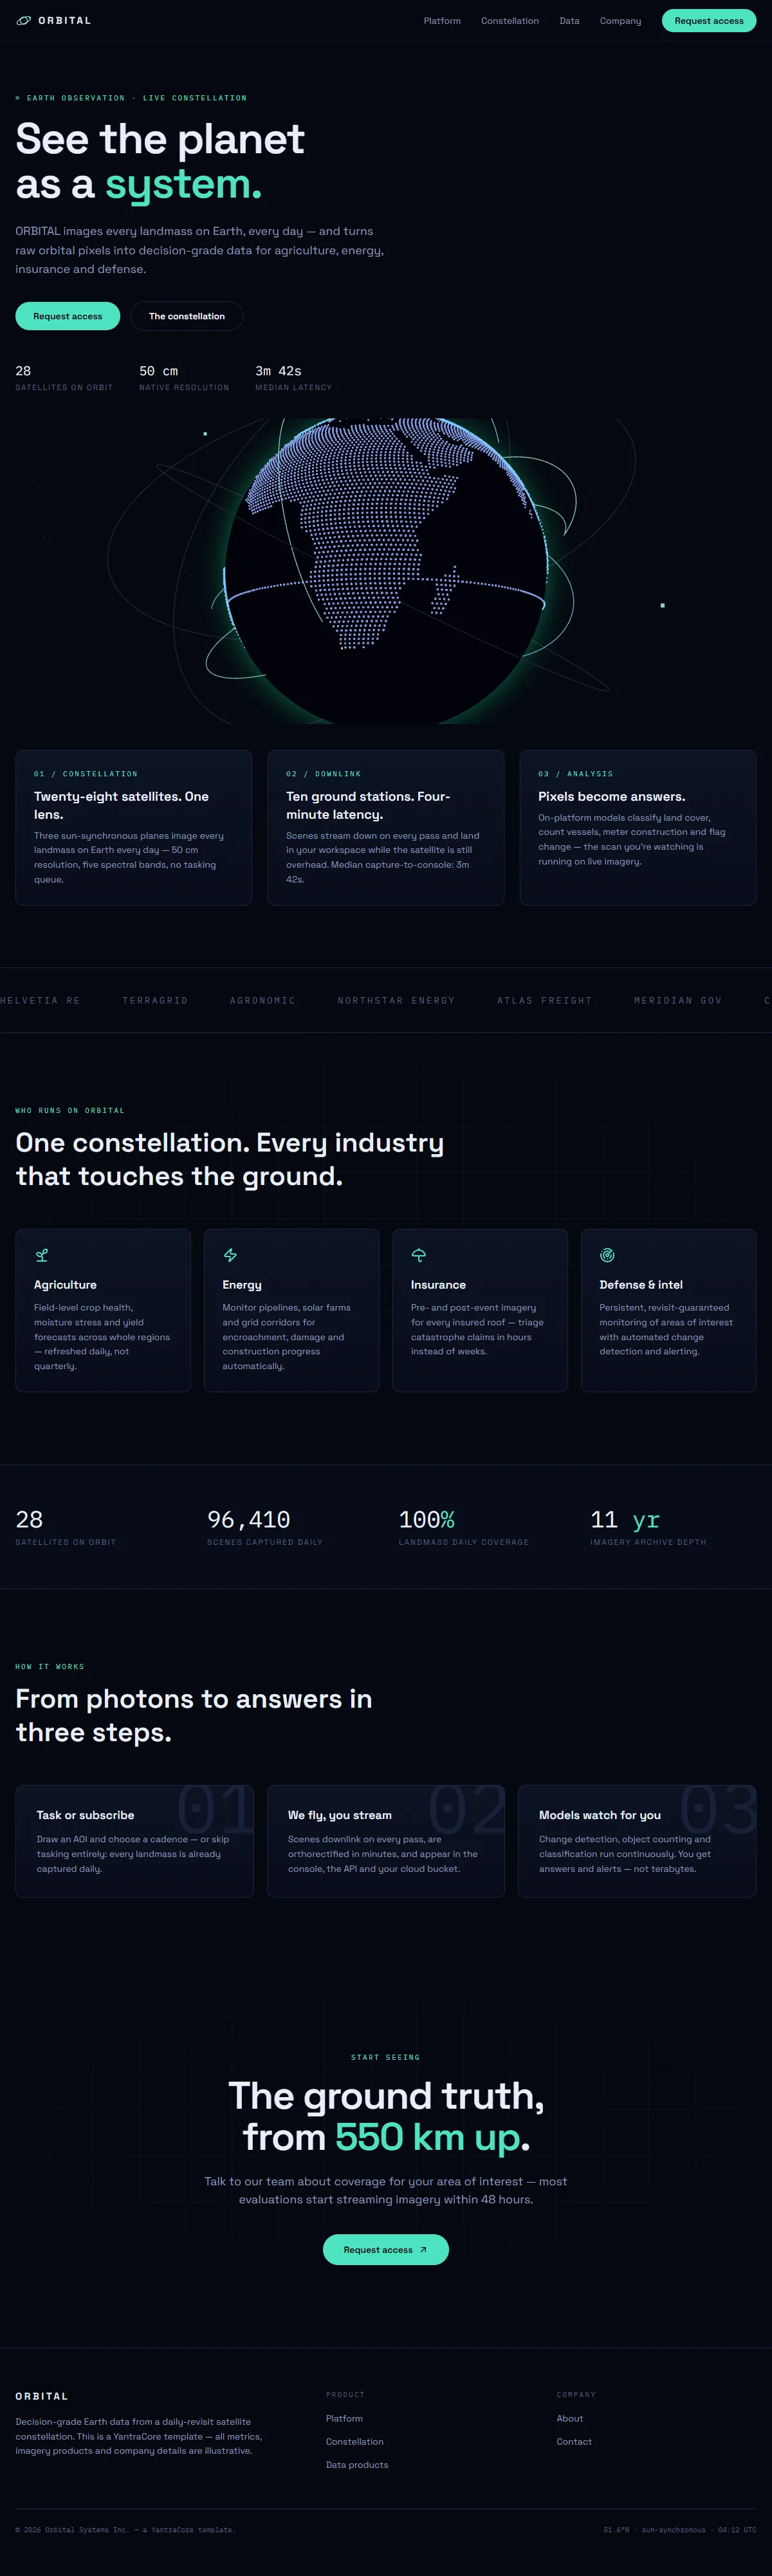Click the 51.6°N sun-synchronous UTC status text

(680, 2530)
